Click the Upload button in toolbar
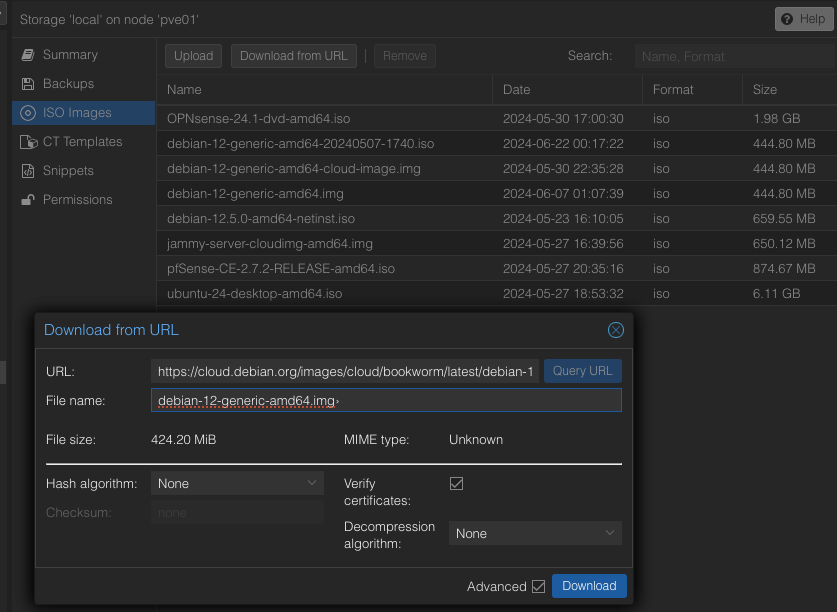The image size is (837, 612). coord(193,56)
